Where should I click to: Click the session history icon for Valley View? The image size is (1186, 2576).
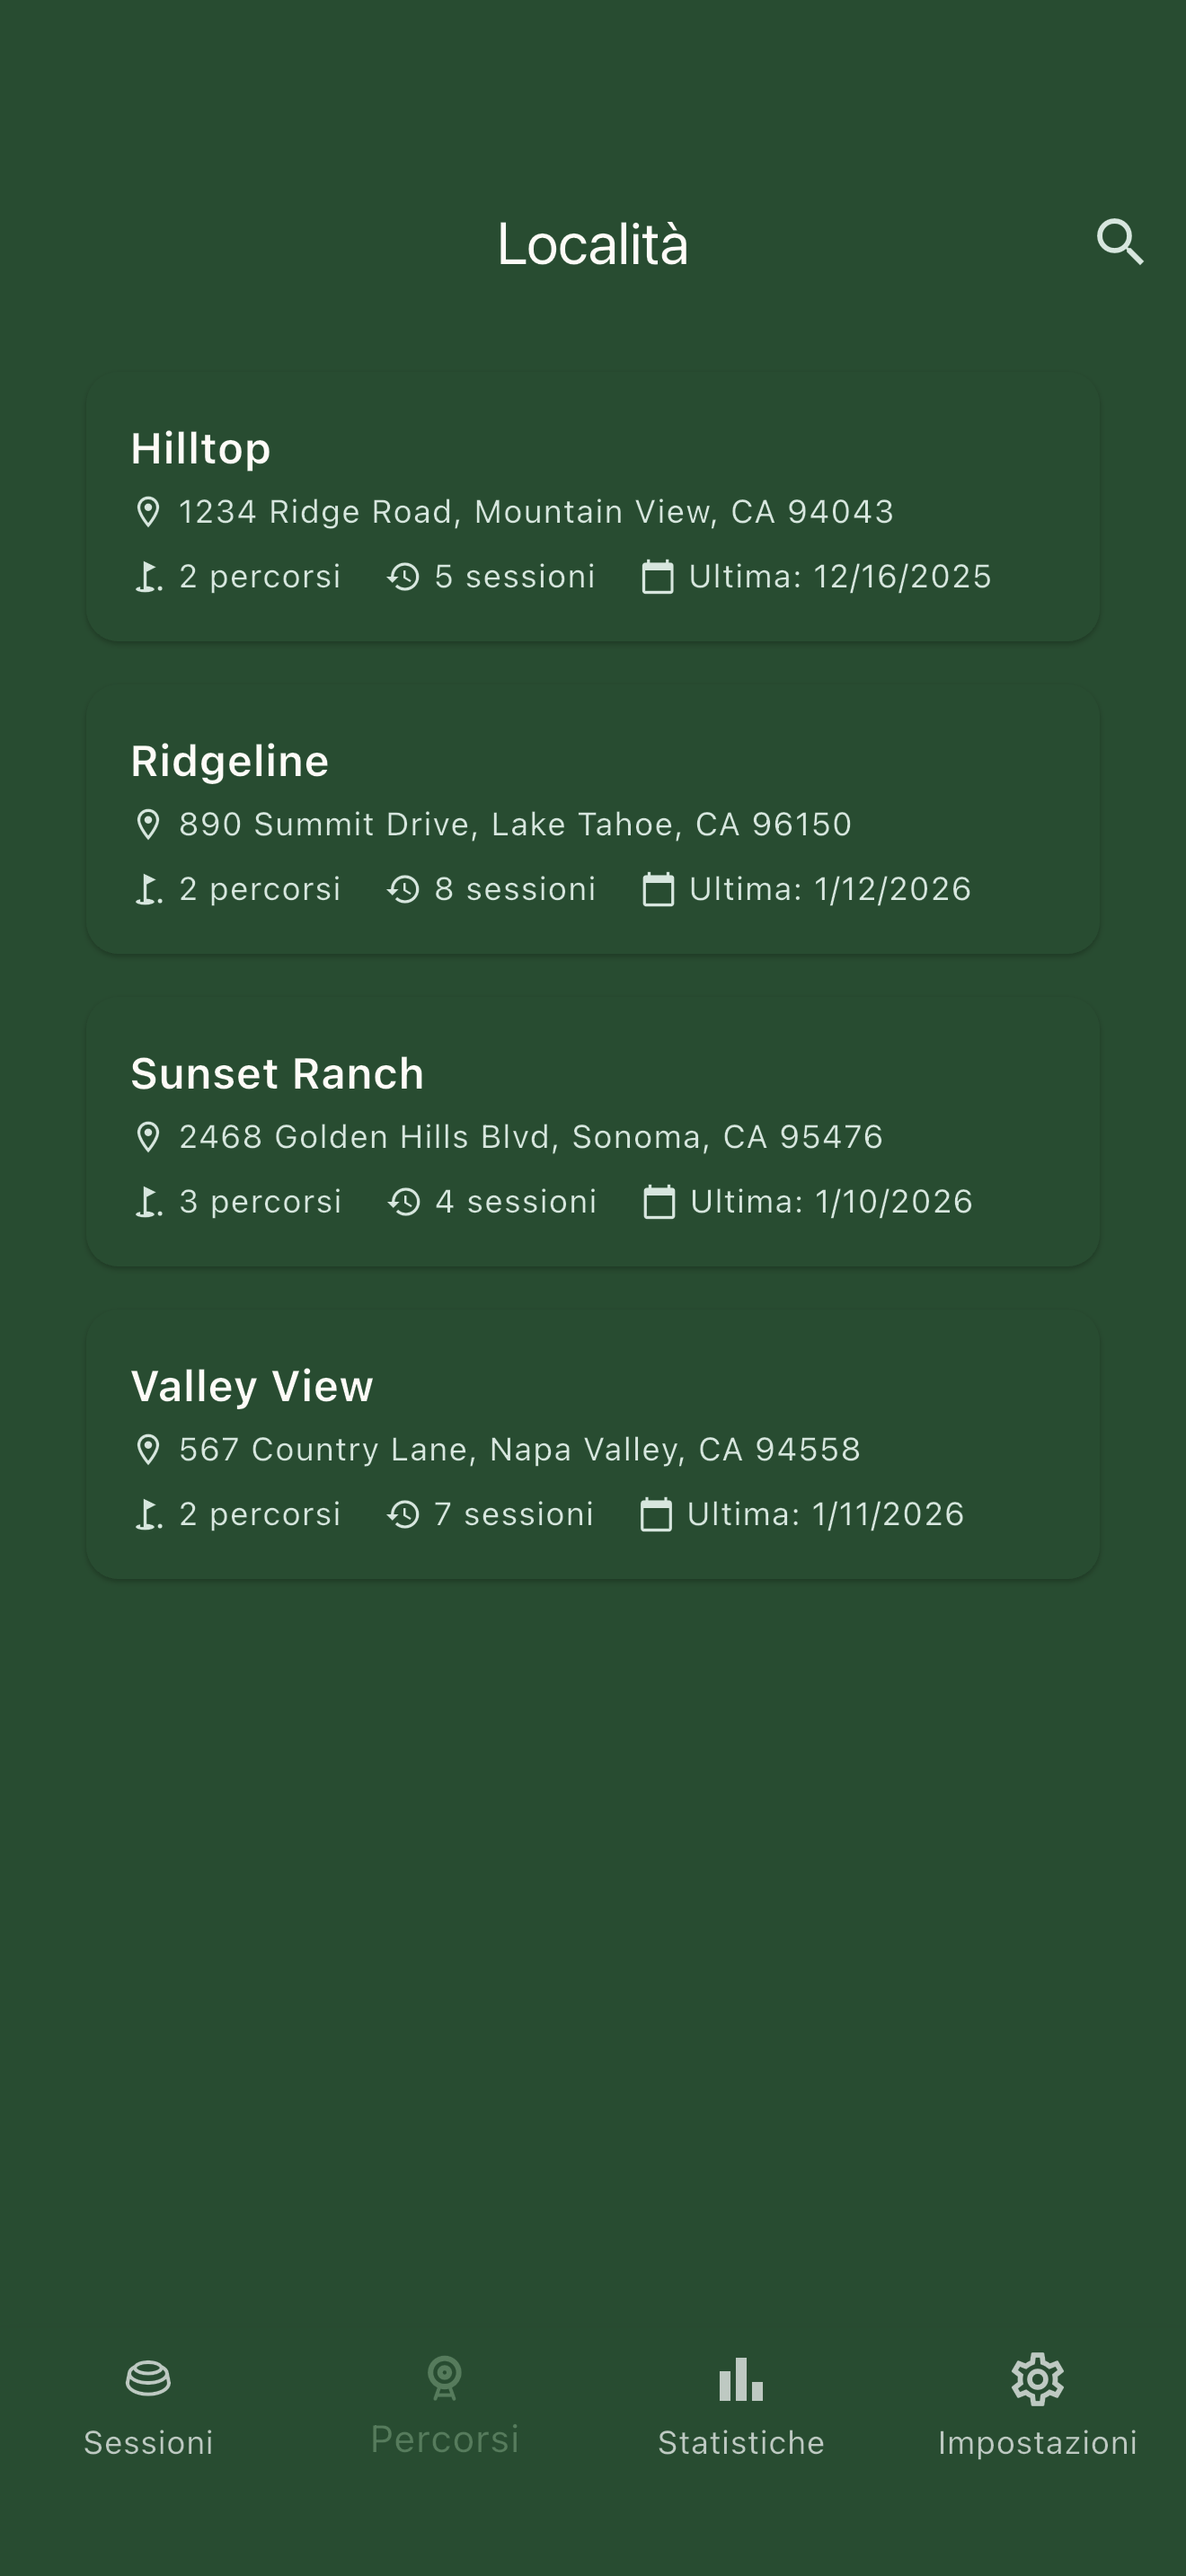point(403,1515)
